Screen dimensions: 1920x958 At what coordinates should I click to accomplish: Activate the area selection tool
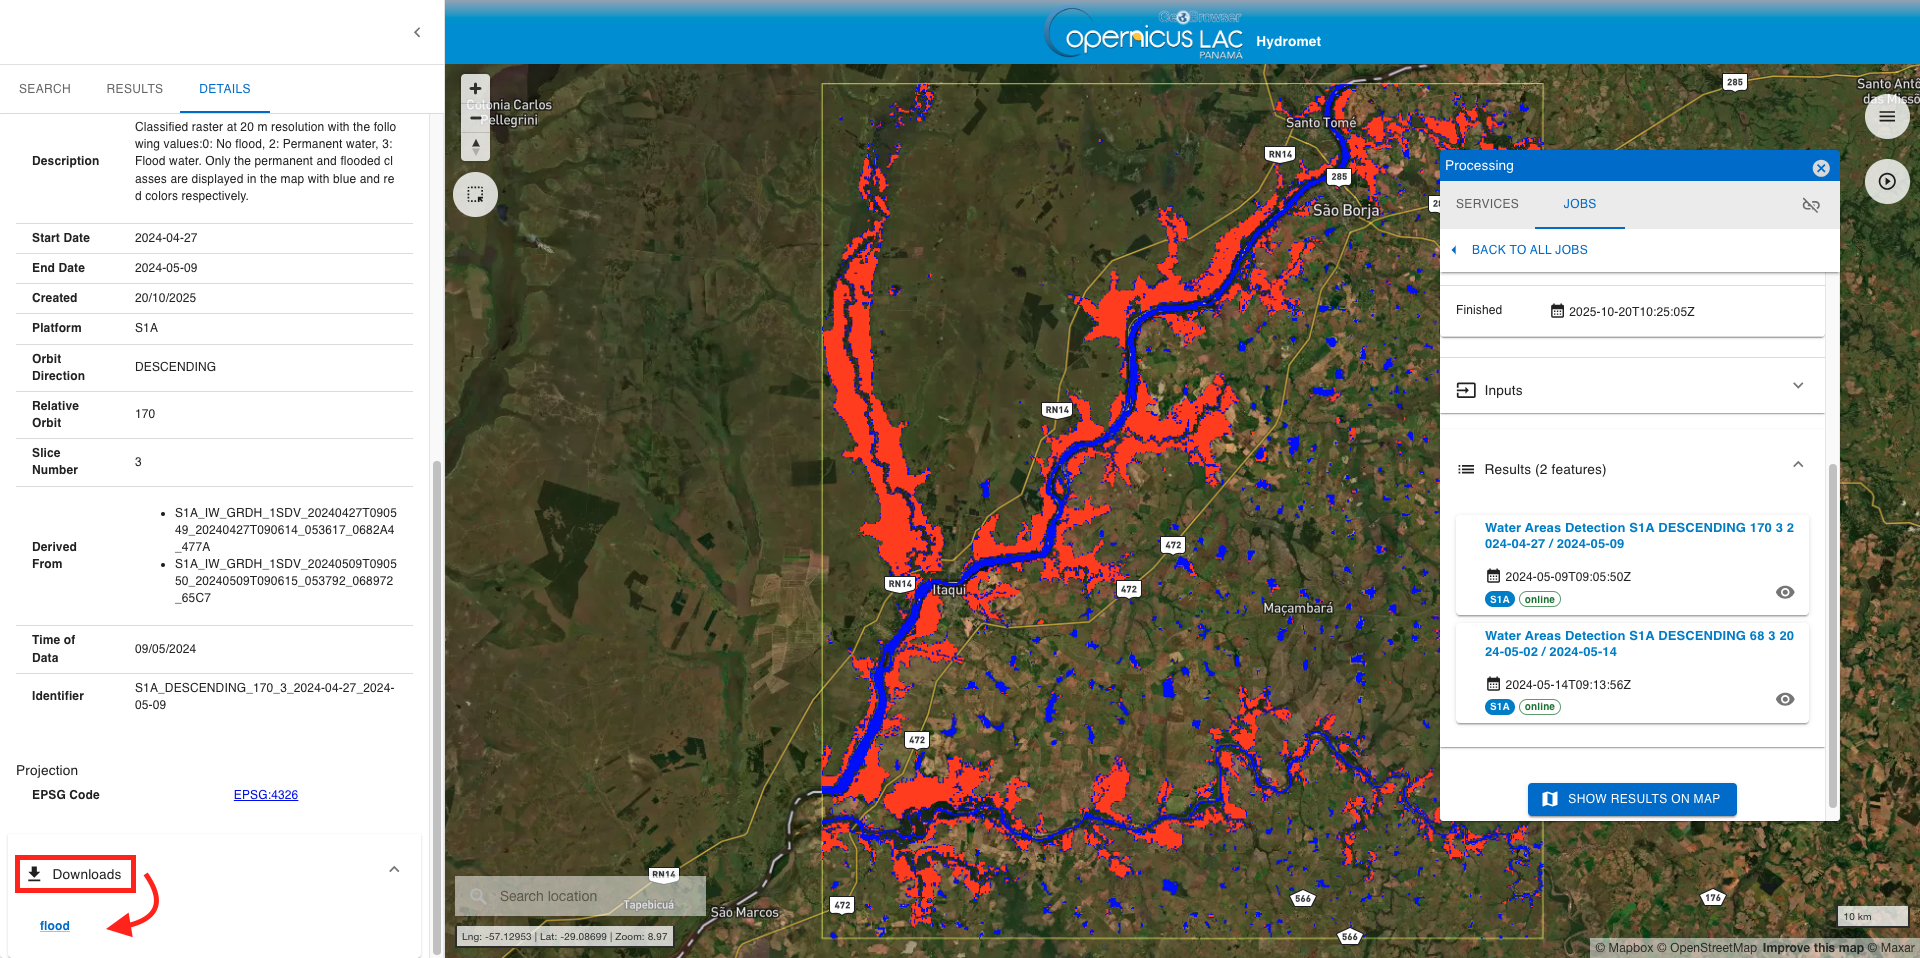tap(475, 195)
